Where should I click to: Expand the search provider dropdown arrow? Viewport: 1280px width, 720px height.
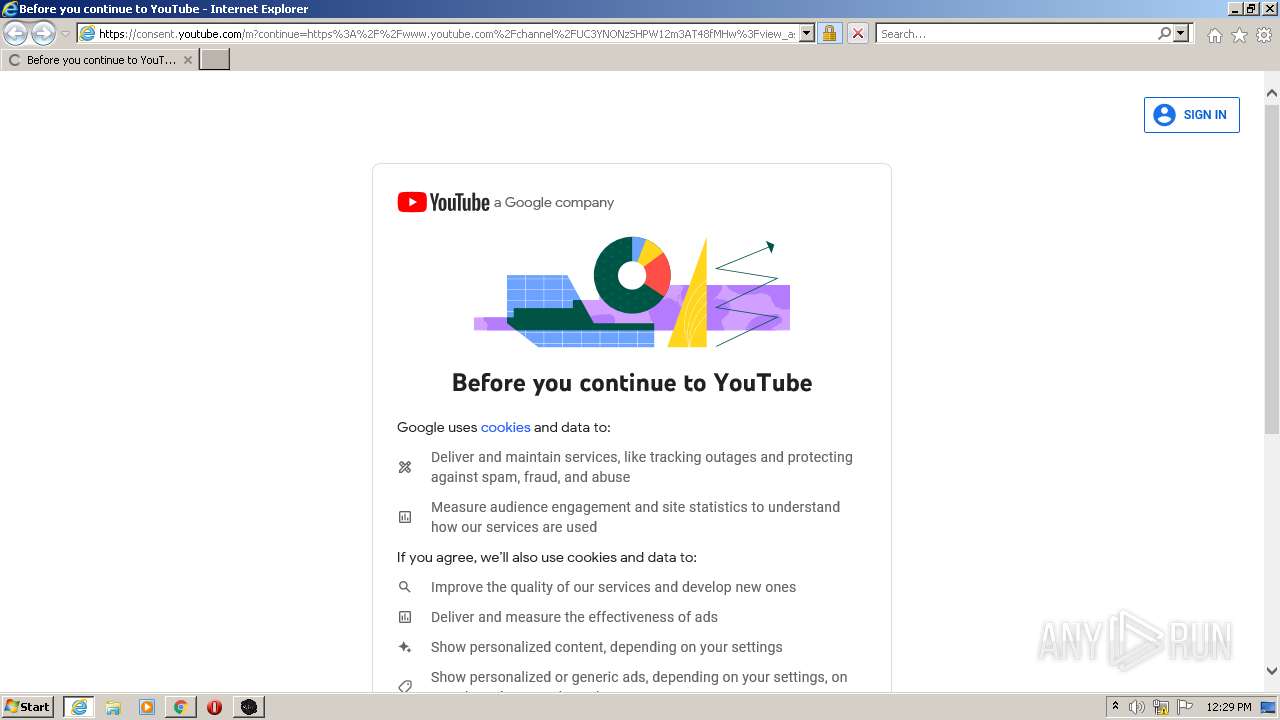click(x=1181, y=34)
